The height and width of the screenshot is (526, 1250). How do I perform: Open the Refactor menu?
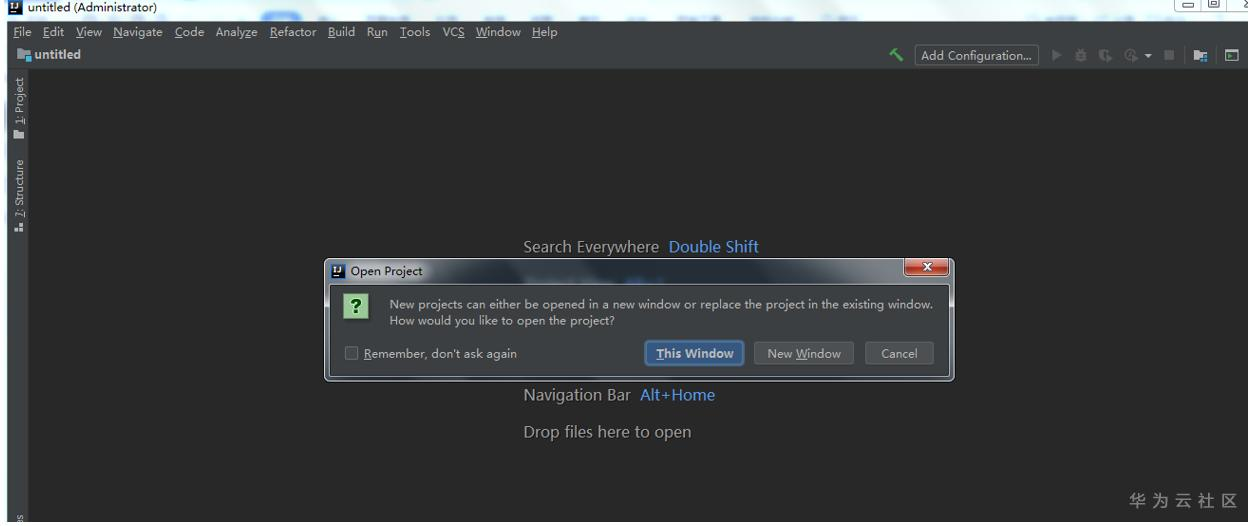click(293, 32)
